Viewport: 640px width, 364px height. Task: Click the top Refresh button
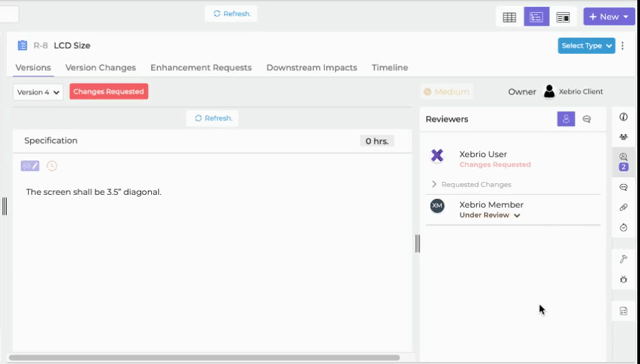pyautogui.click(x=231, y=14)
